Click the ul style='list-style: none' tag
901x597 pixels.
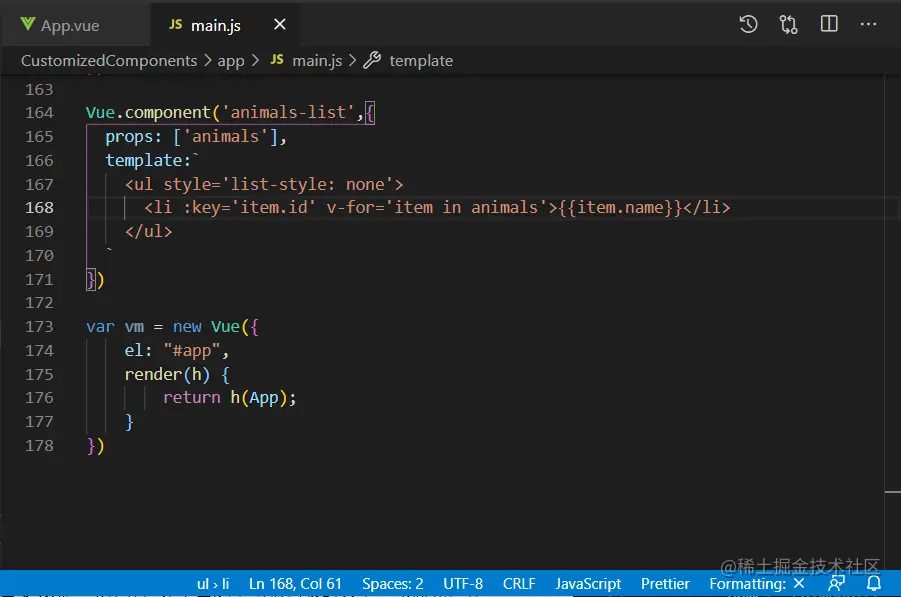(x=264, y=184)
